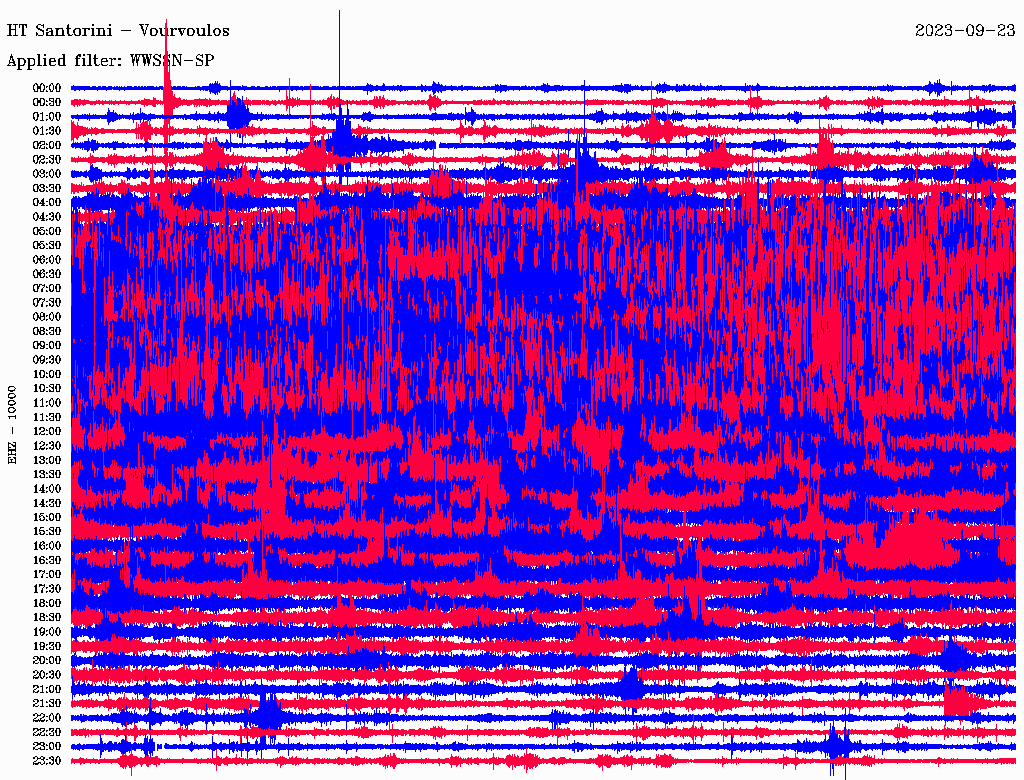Image resolution: width=1024 pixels, height=780 pixels.
Task: Select the 04:30 time label
Action: pos(46,217)
